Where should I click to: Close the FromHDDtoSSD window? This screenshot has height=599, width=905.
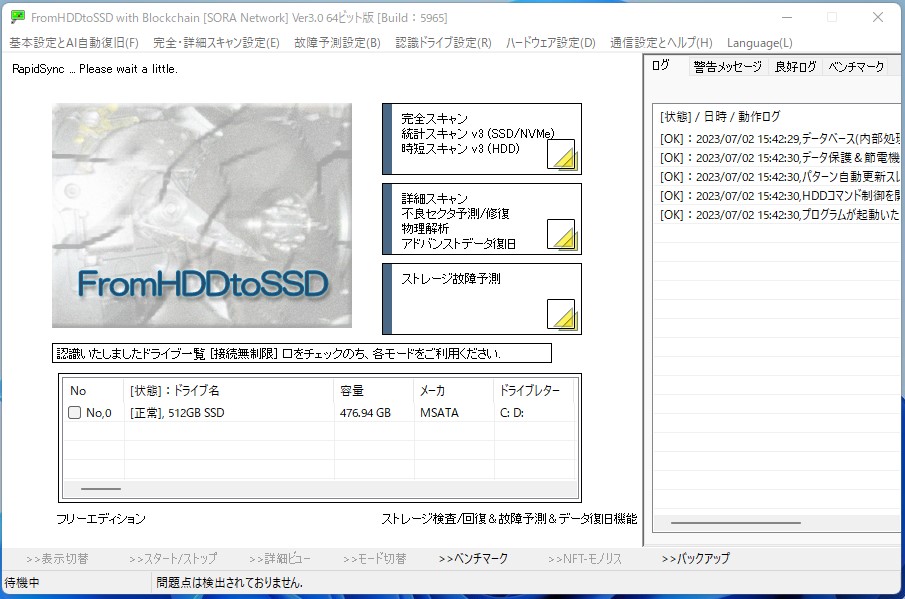pyautogui.click(x=878, y=17)
